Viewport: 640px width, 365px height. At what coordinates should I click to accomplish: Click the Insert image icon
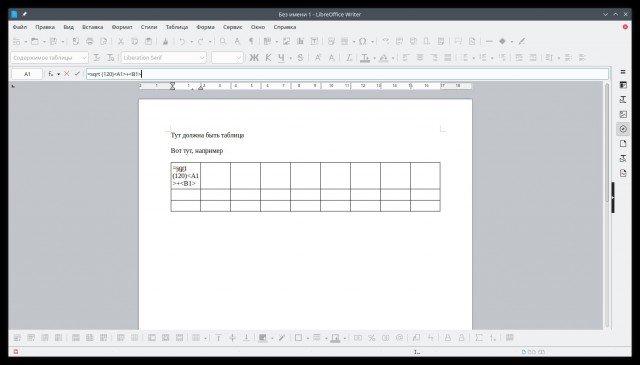(x=287, y=41)
